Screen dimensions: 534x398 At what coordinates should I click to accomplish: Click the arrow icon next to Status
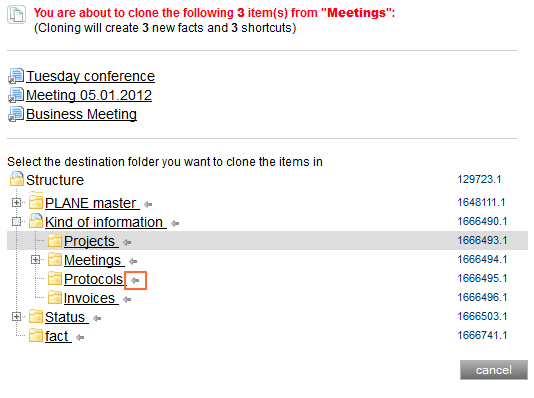[x=97, y=318]
